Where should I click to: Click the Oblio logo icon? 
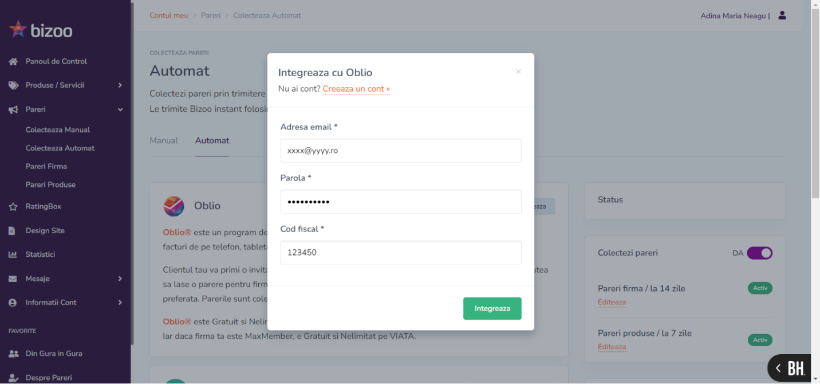[174, 206]
